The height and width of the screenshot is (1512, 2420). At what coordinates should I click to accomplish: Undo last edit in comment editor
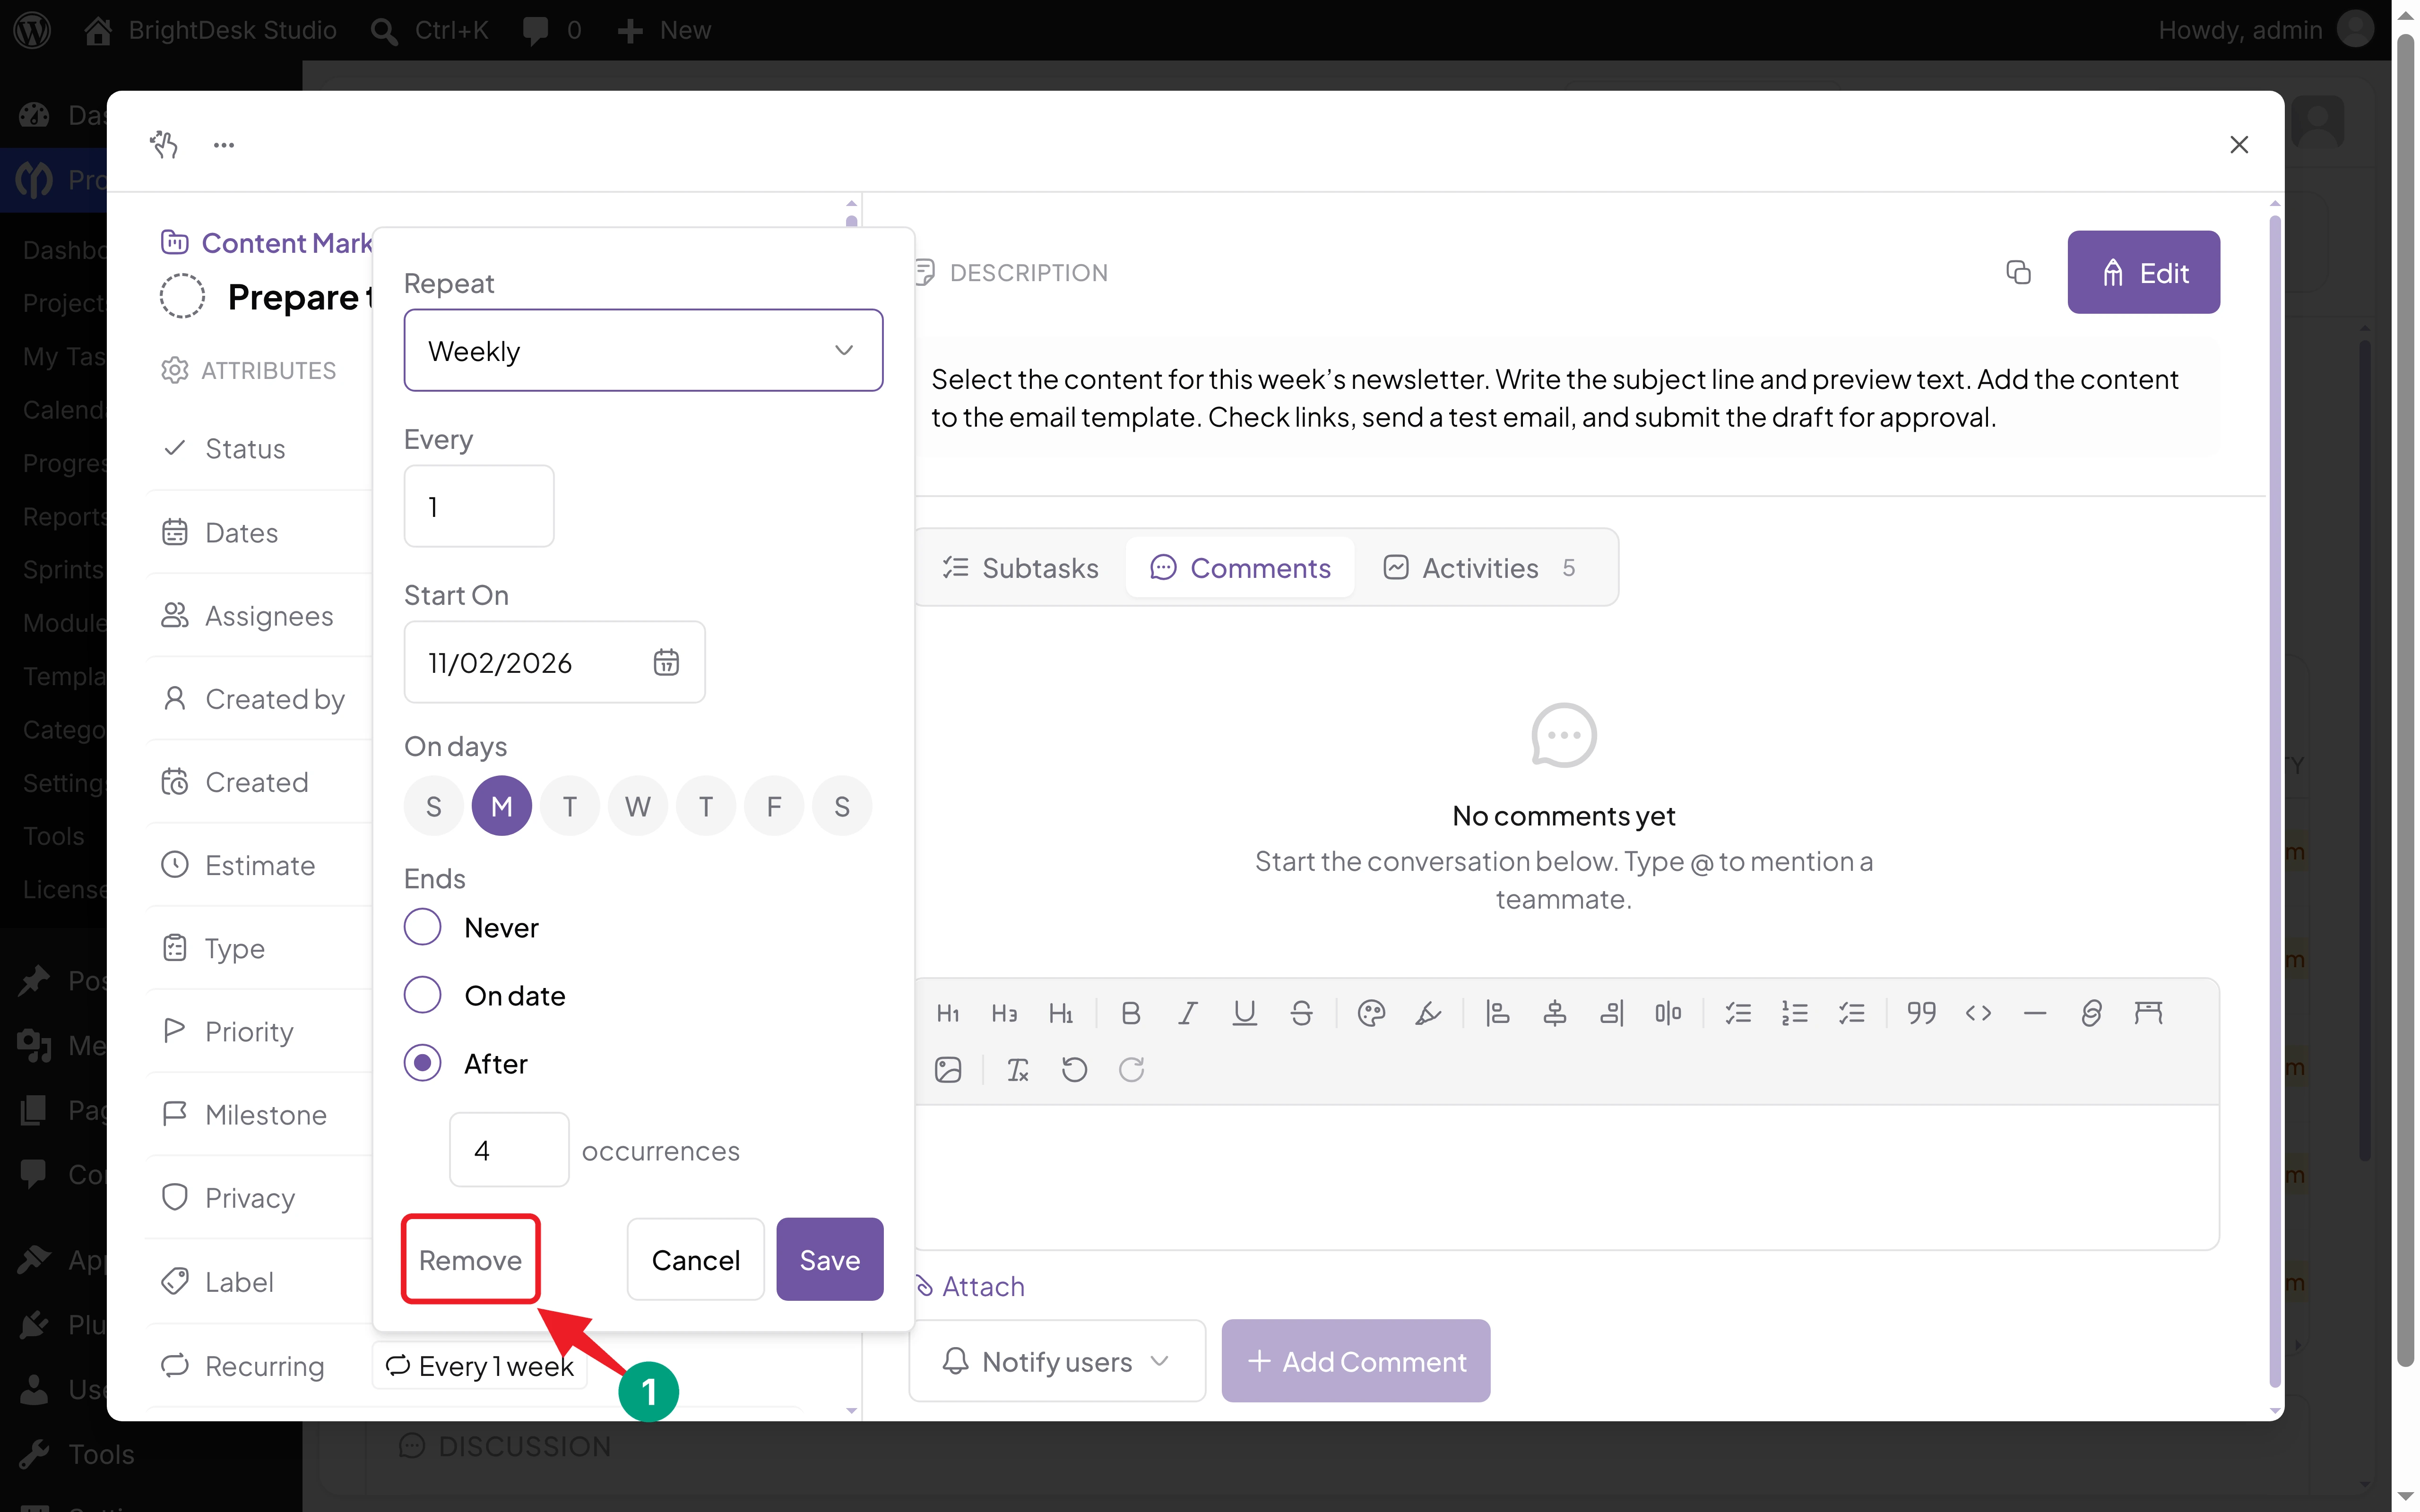1074,1070
